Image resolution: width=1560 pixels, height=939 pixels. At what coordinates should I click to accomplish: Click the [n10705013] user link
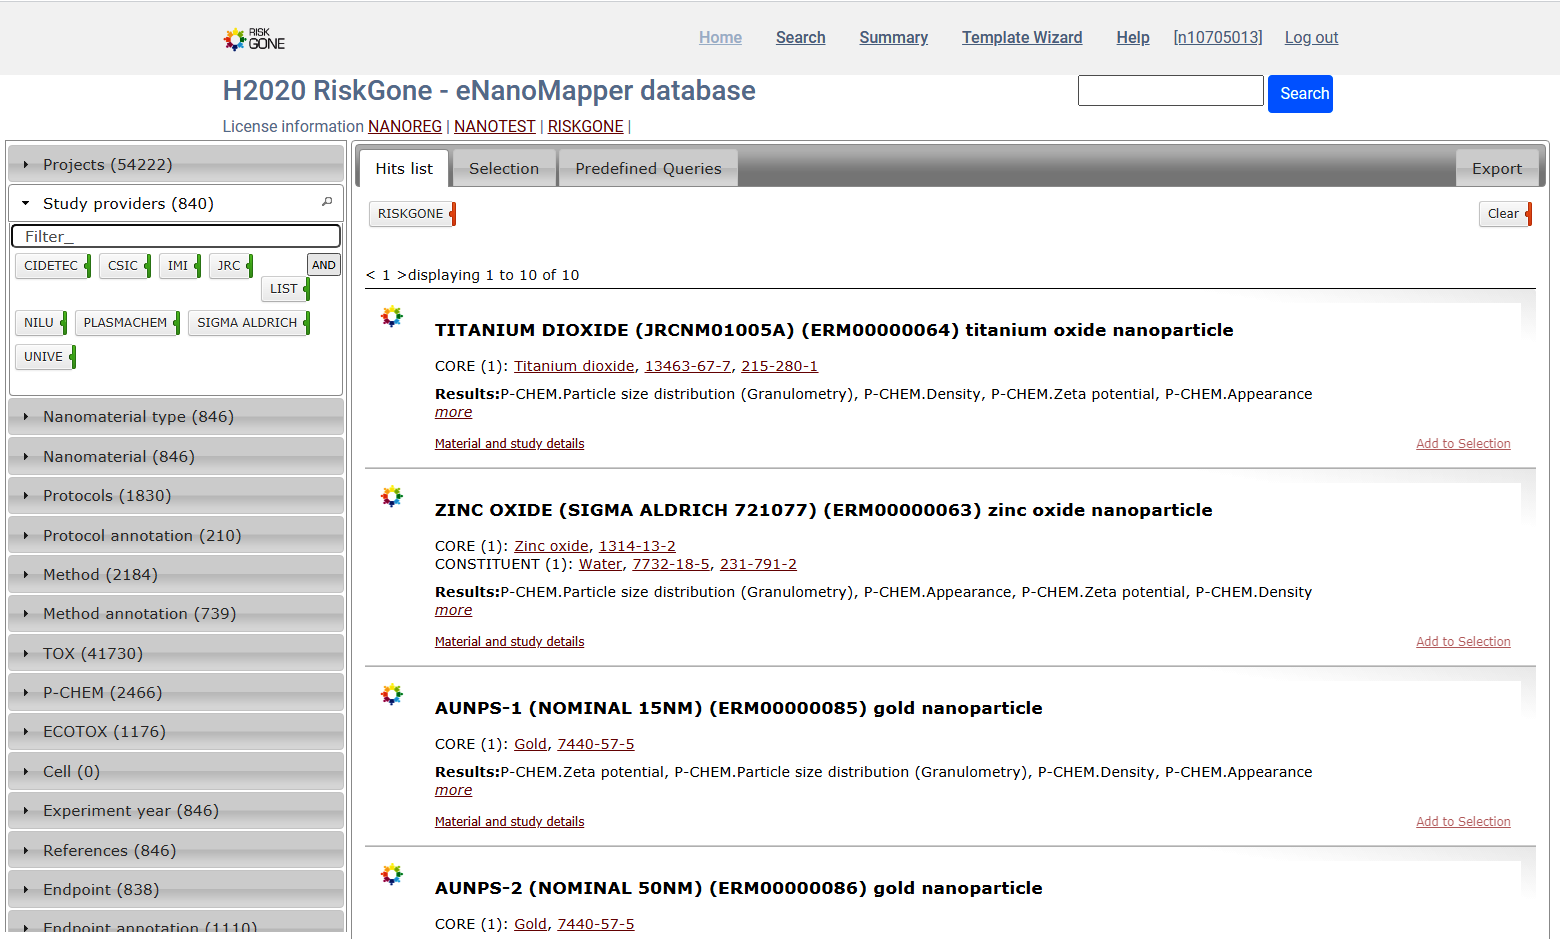click(1218, 38)
